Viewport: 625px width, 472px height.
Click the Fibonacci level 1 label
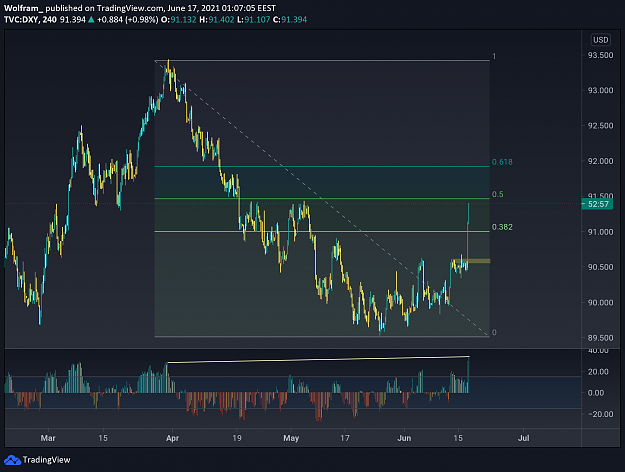[494, 56]
